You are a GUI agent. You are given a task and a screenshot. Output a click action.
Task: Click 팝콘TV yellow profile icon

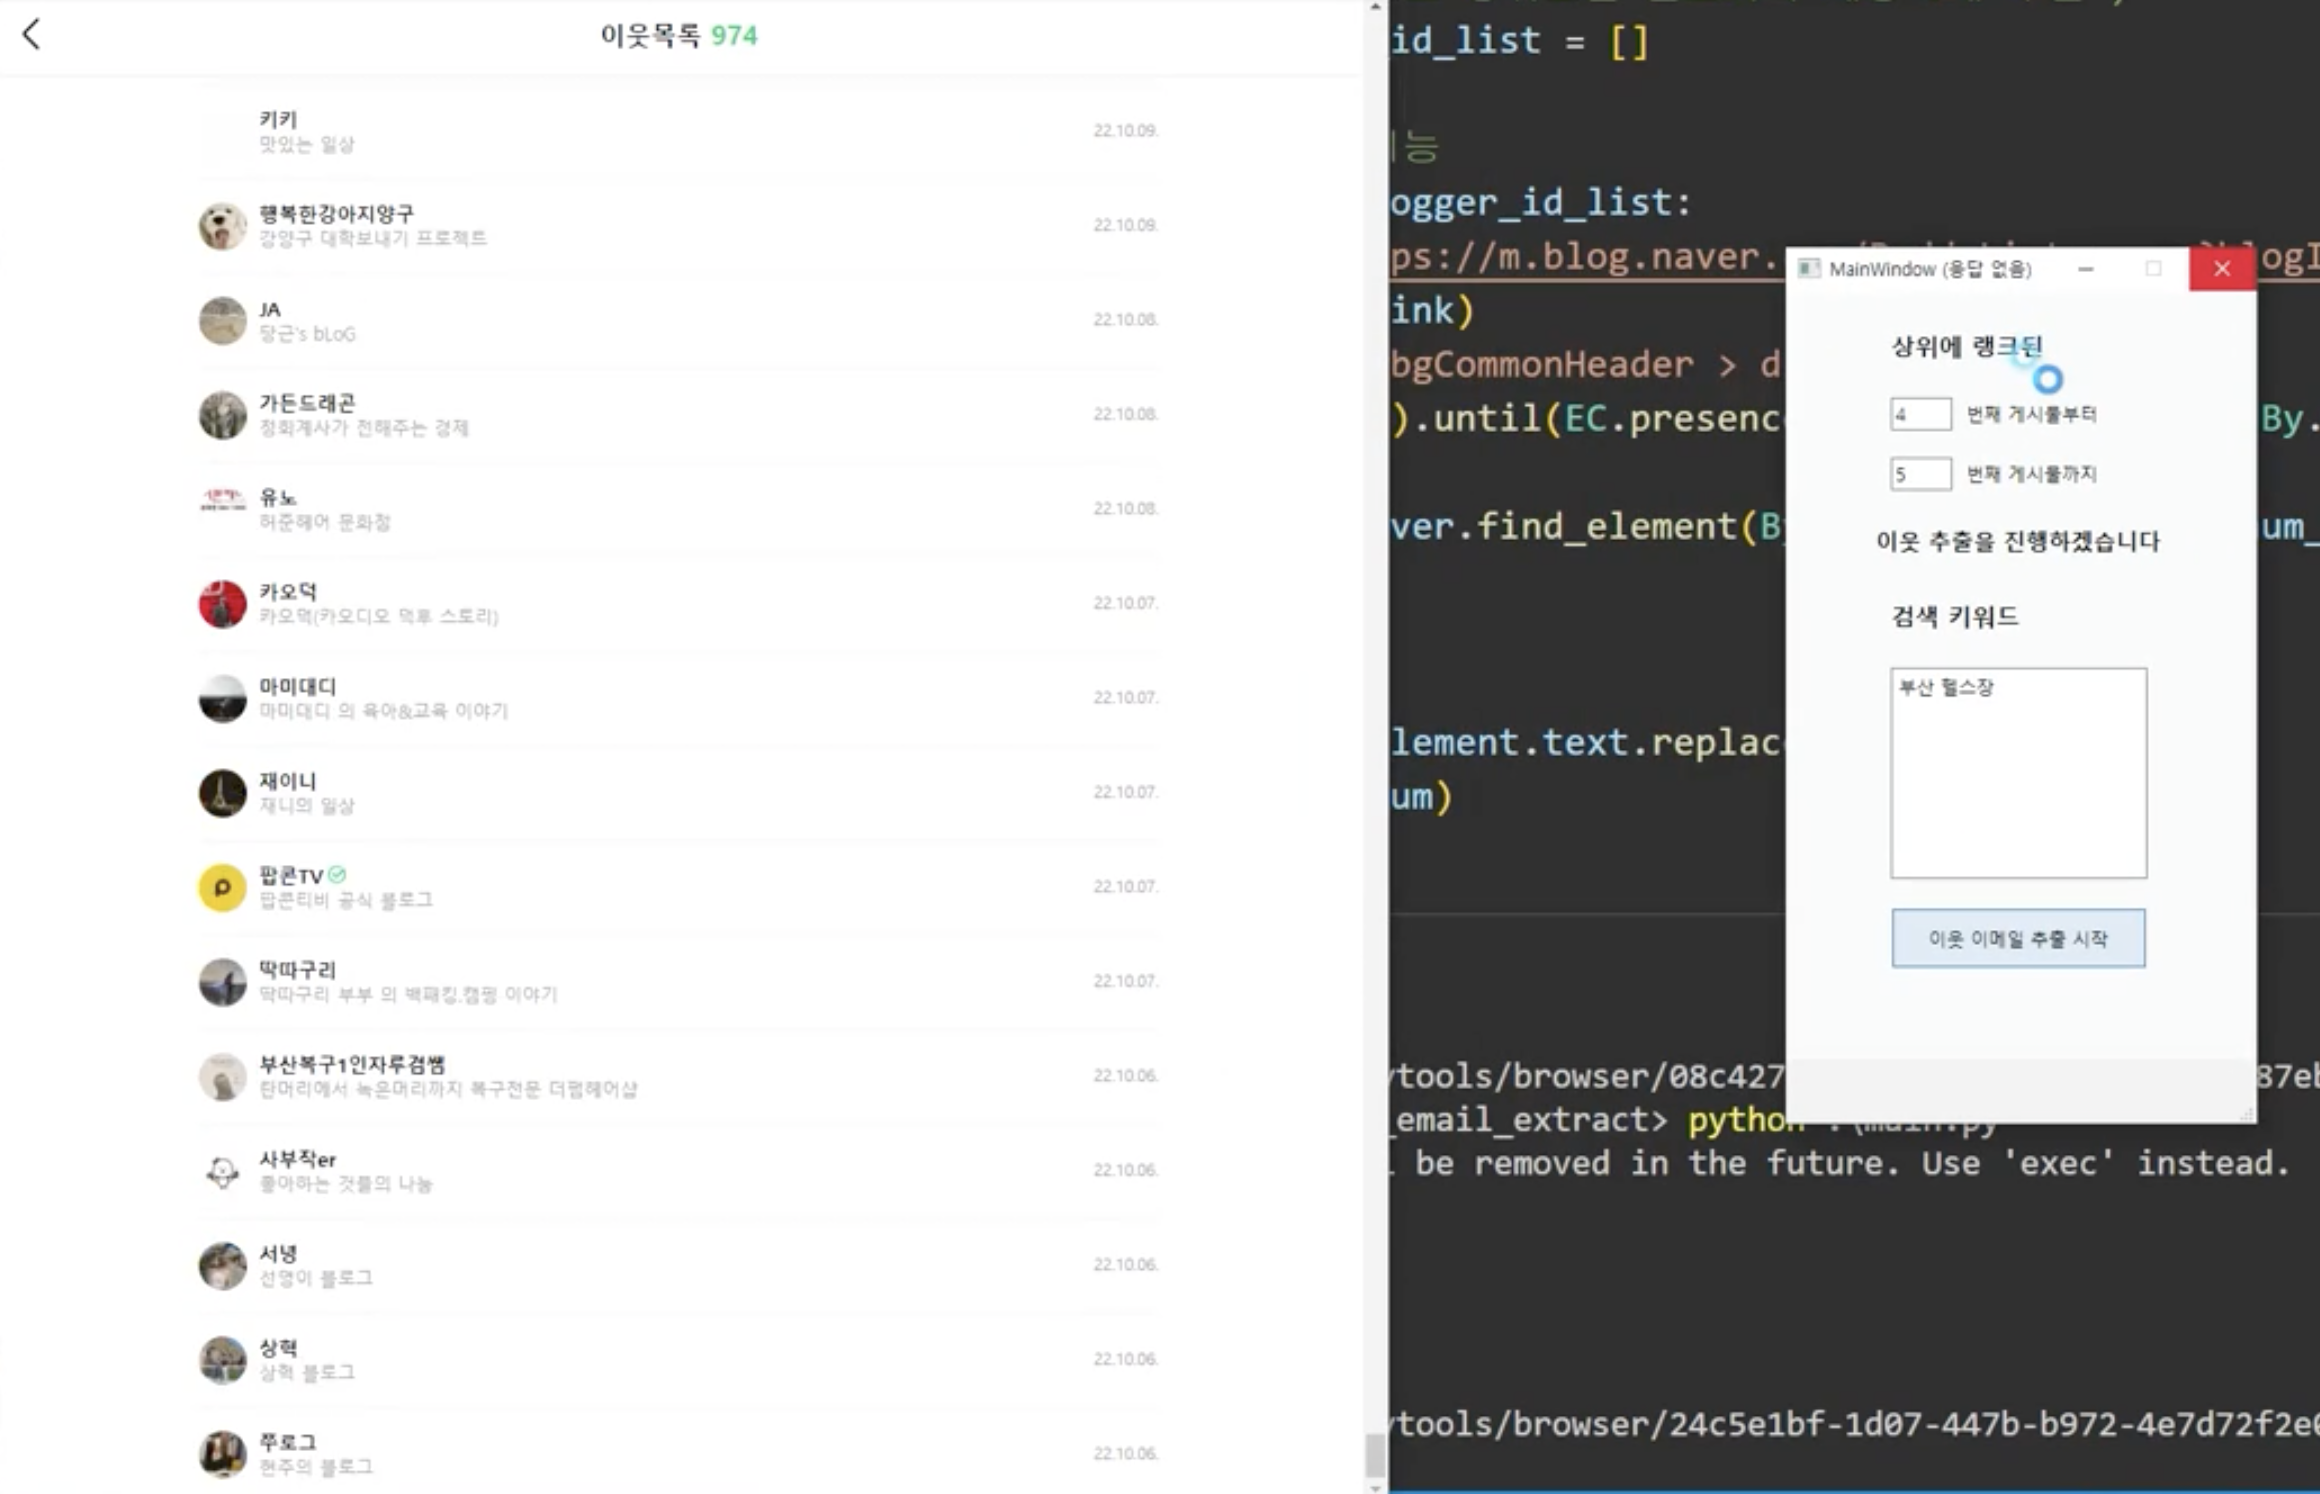(222, 887)
